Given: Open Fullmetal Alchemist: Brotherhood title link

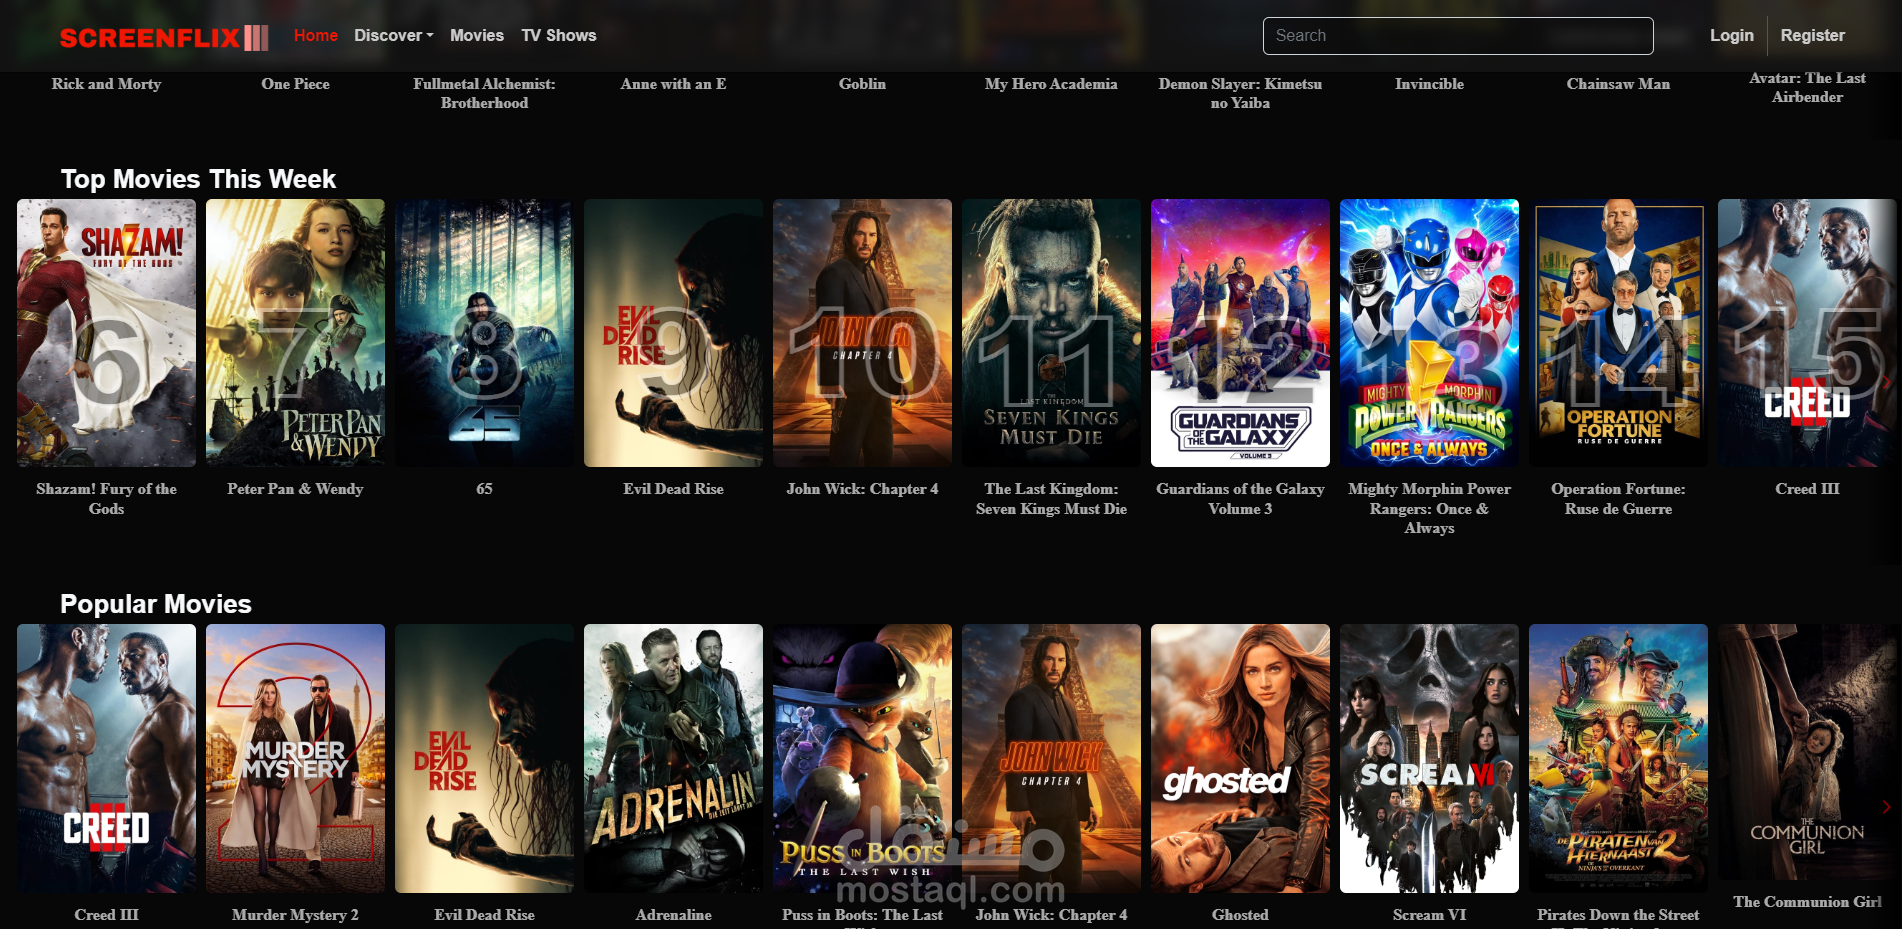Looking at the screenshot, I should [484, 93].
